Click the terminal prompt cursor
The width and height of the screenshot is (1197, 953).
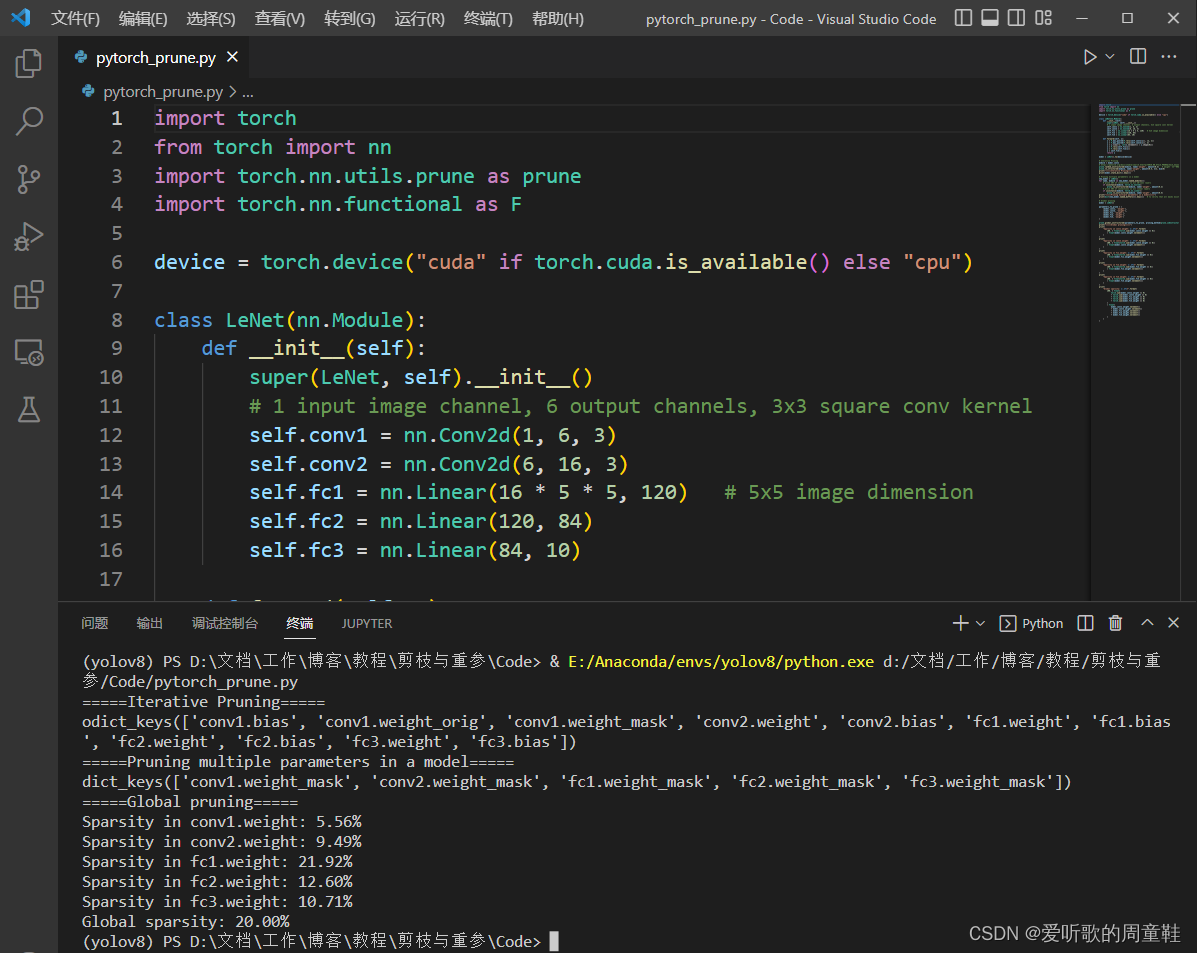(x=554, y=941)
